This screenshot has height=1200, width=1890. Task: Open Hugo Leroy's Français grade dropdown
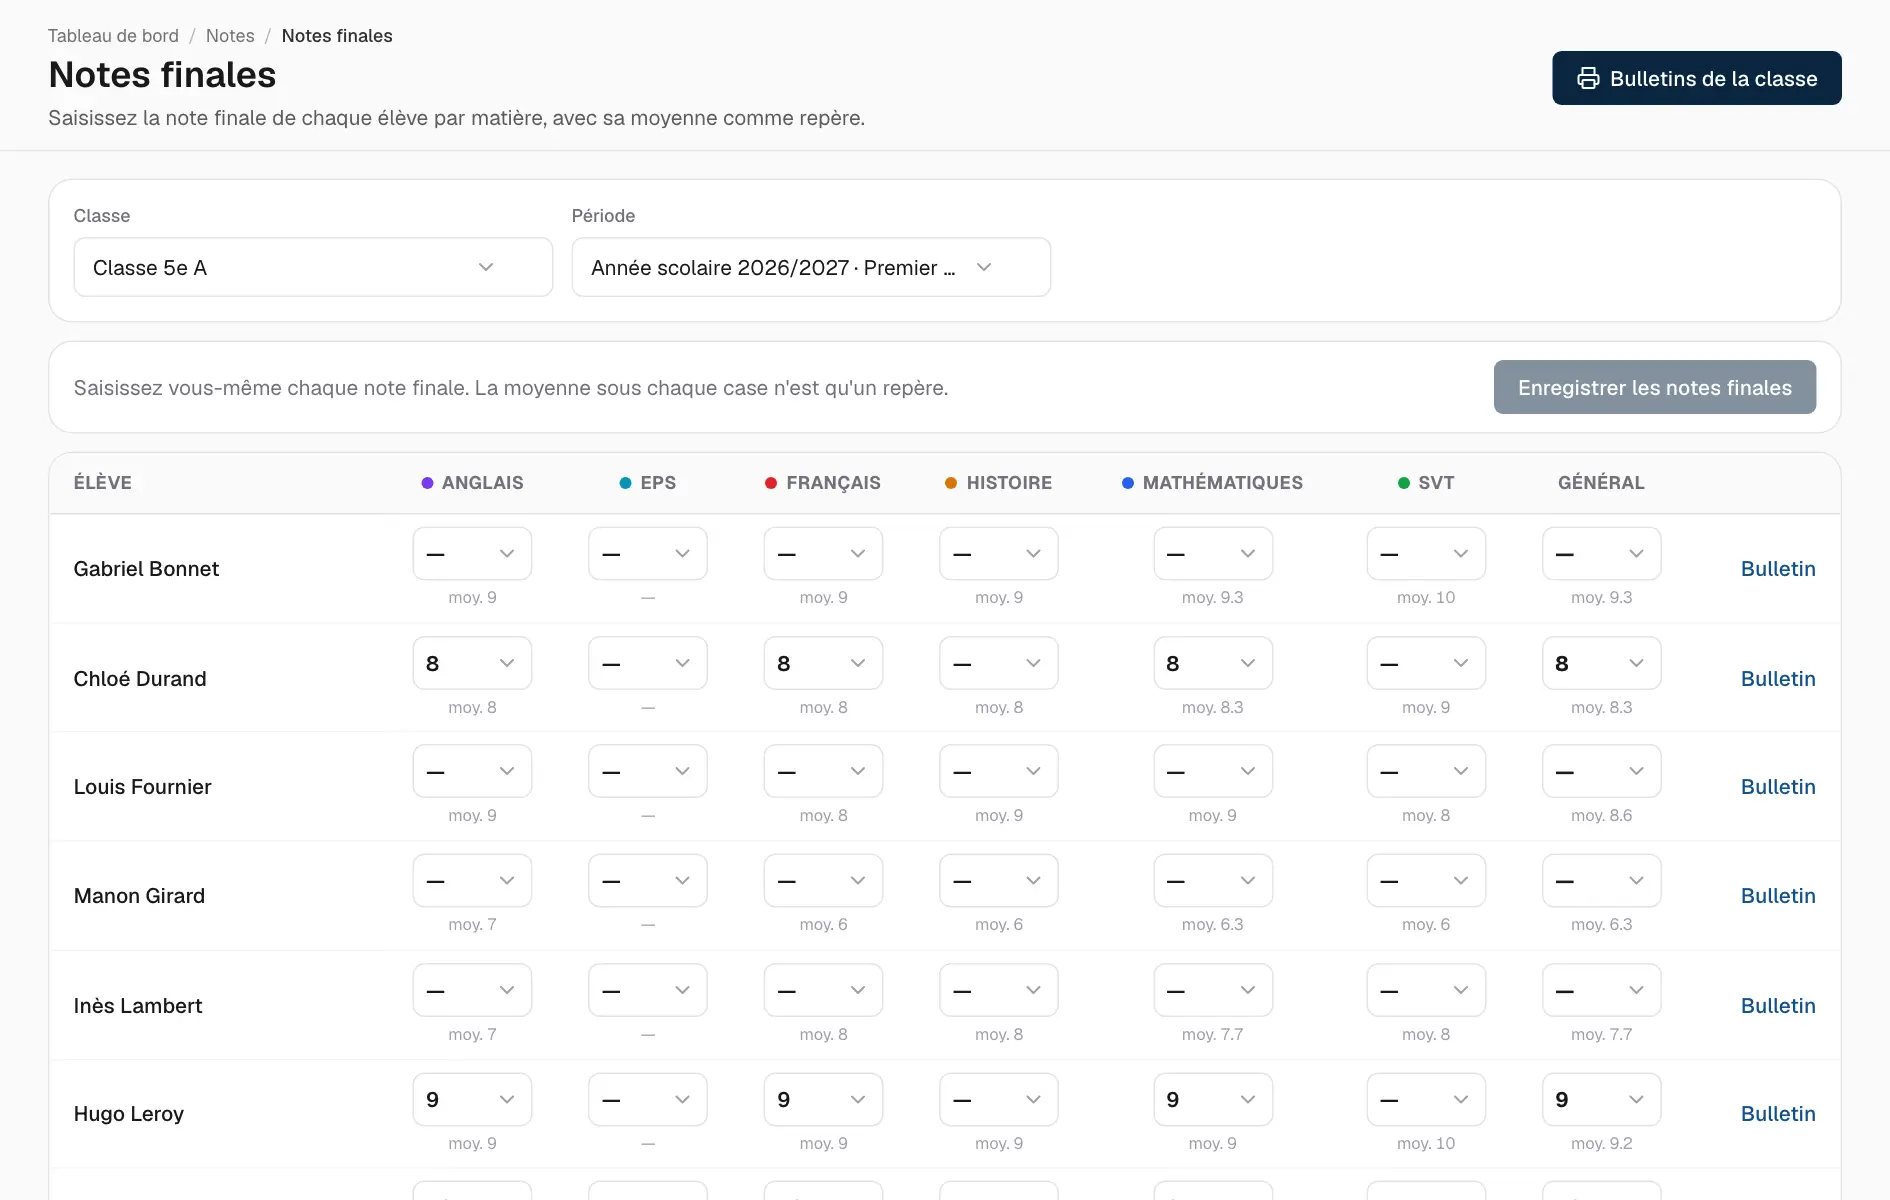pos(823,1099)
